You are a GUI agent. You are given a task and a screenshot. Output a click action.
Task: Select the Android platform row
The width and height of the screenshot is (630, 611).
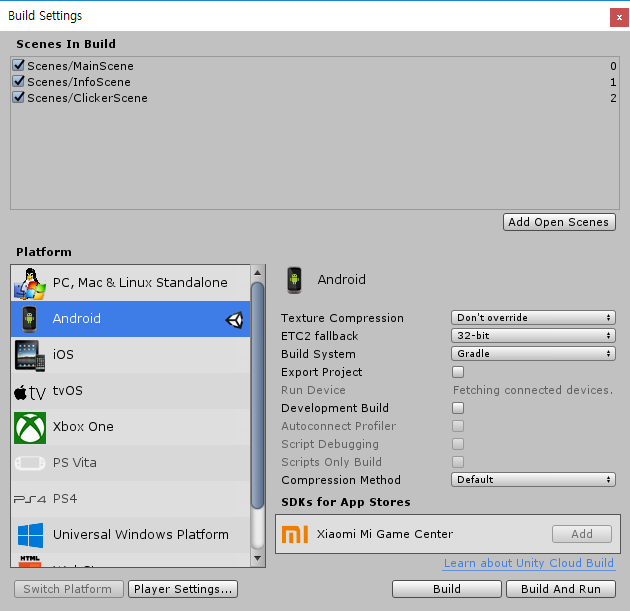(x=131, y=319)
